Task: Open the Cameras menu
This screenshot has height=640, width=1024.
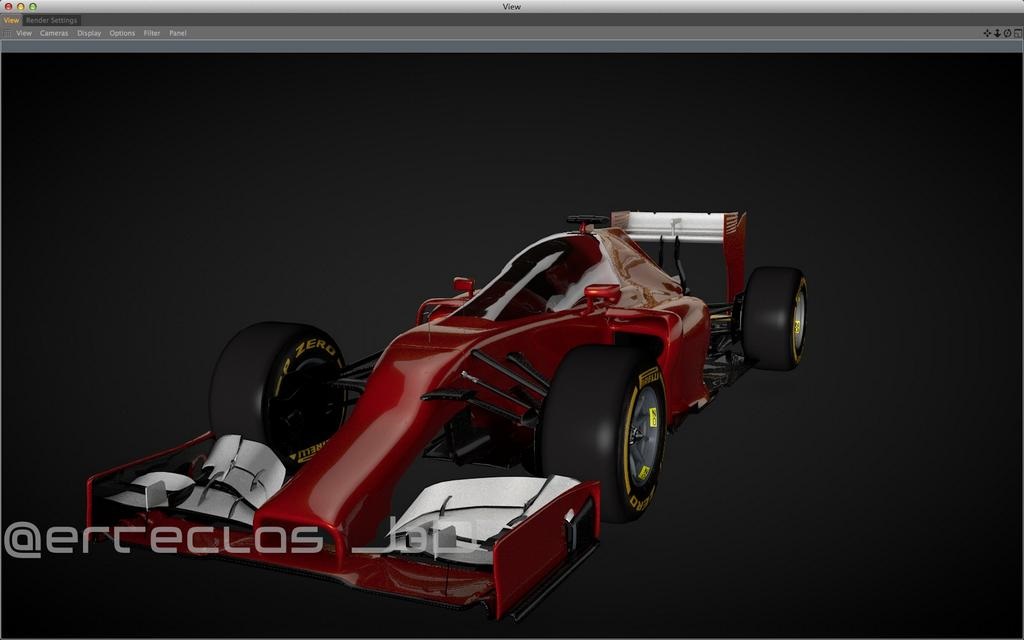Action: (54, 33)
